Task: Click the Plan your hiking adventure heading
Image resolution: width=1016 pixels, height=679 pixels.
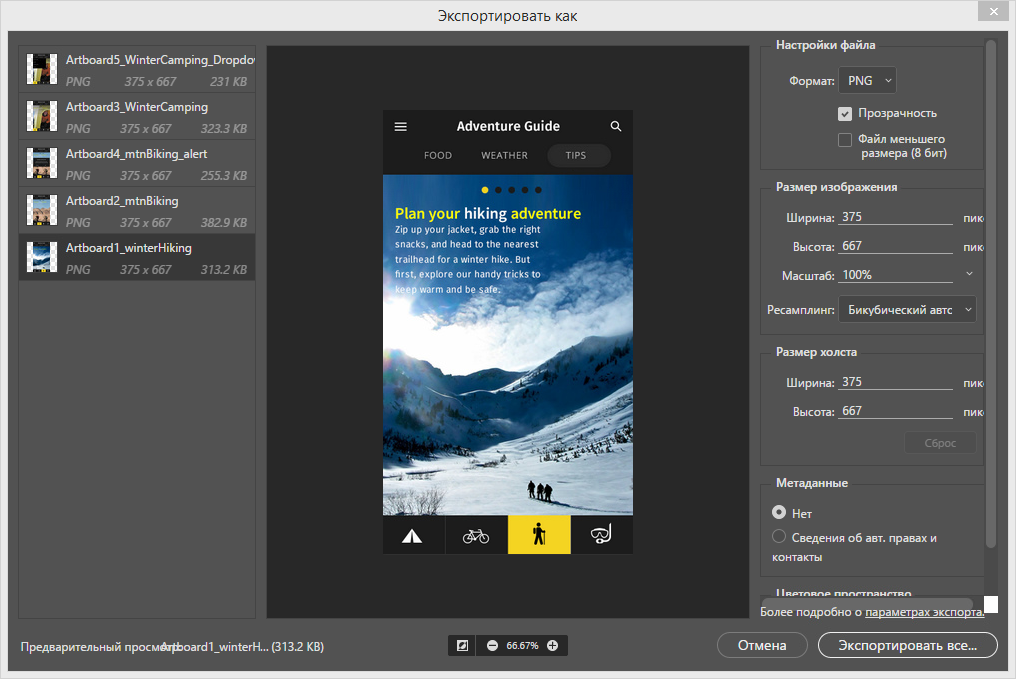Action: coord(488,213)
